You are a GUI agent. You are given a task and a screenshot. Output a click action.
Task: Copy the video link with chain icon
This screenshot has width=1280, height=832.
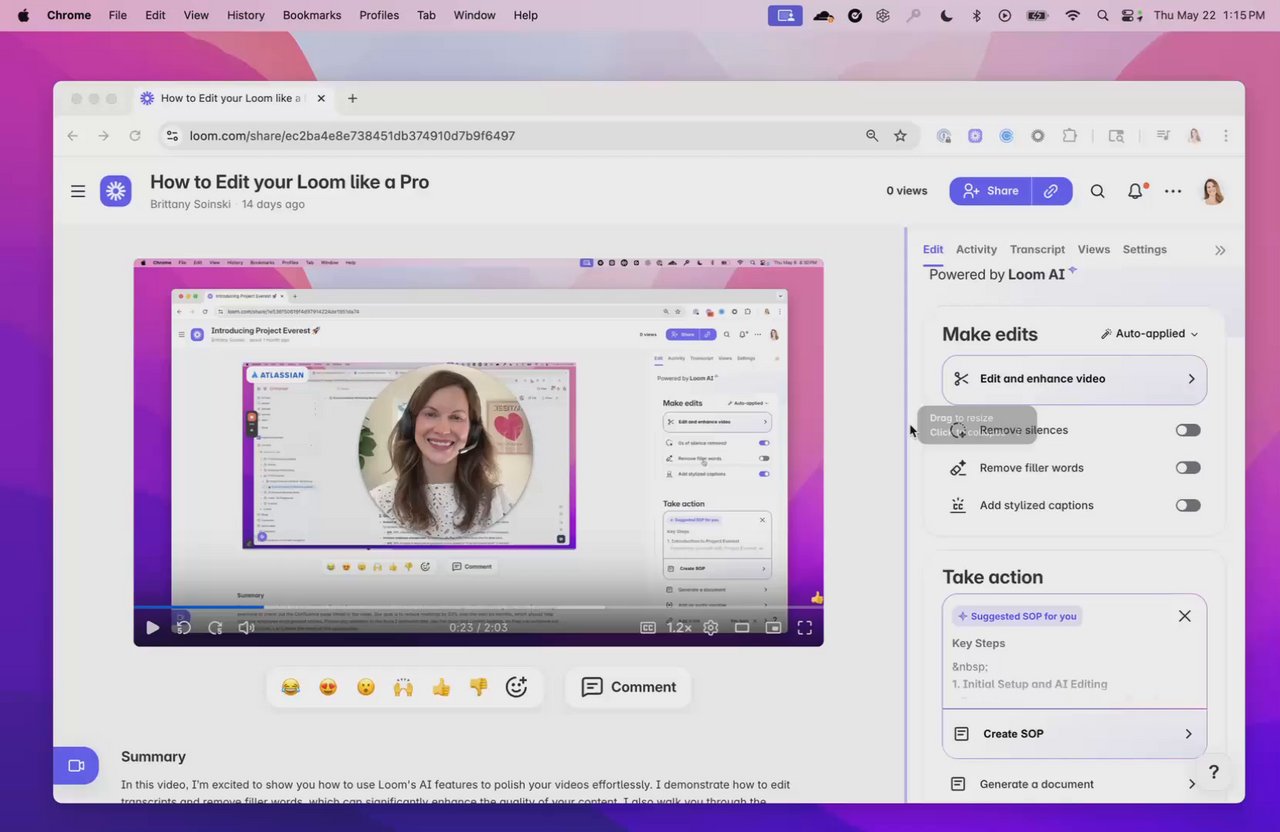[1051, 191]
